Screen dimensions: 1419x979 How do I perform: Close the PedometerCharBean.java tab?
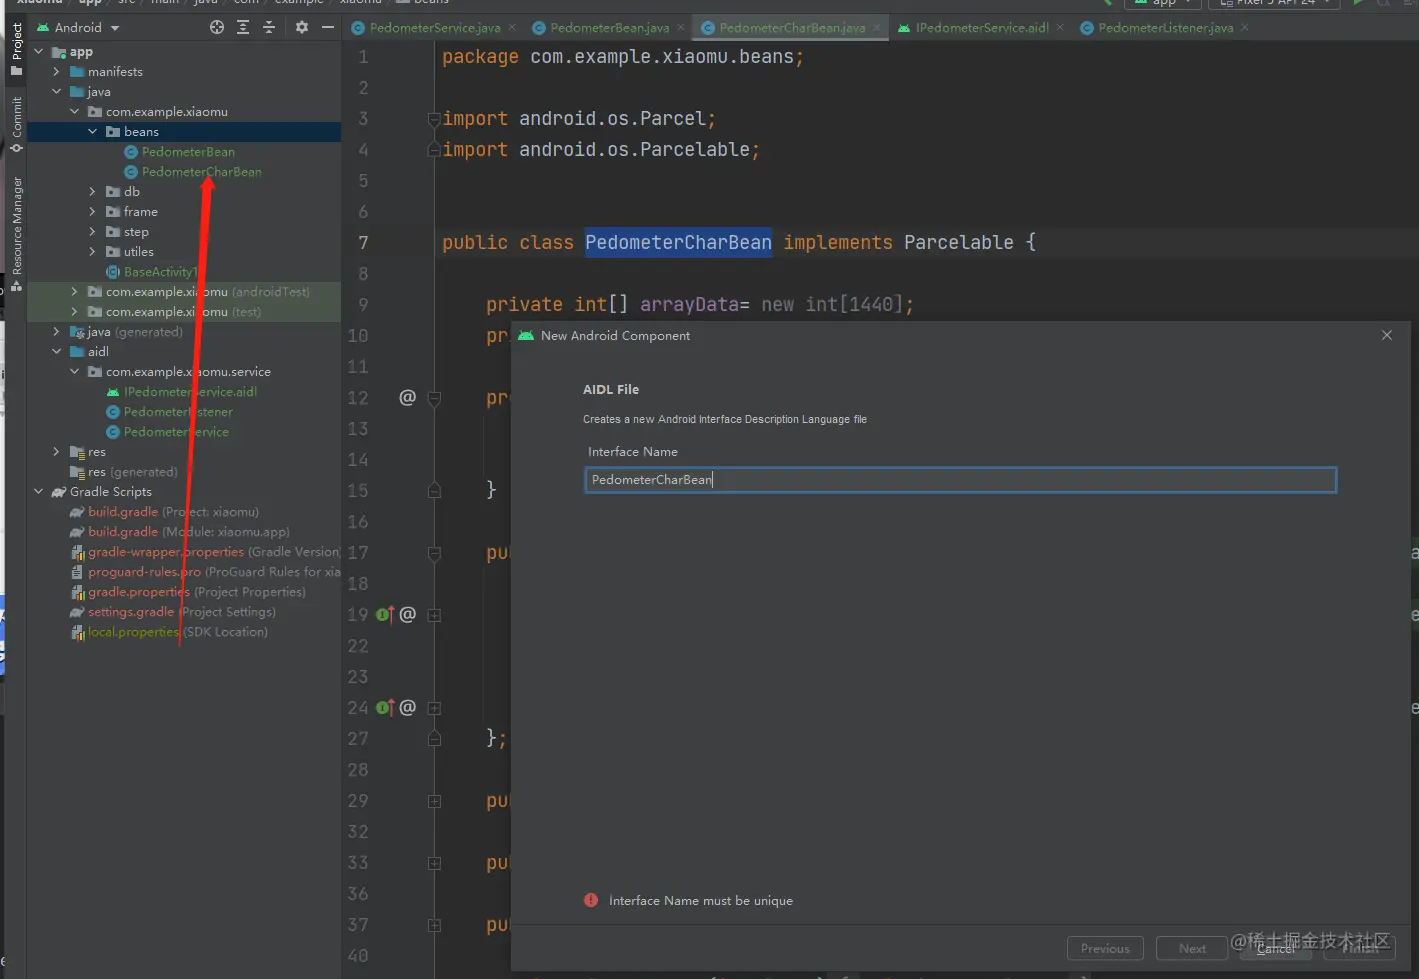(x=877, y=28)
